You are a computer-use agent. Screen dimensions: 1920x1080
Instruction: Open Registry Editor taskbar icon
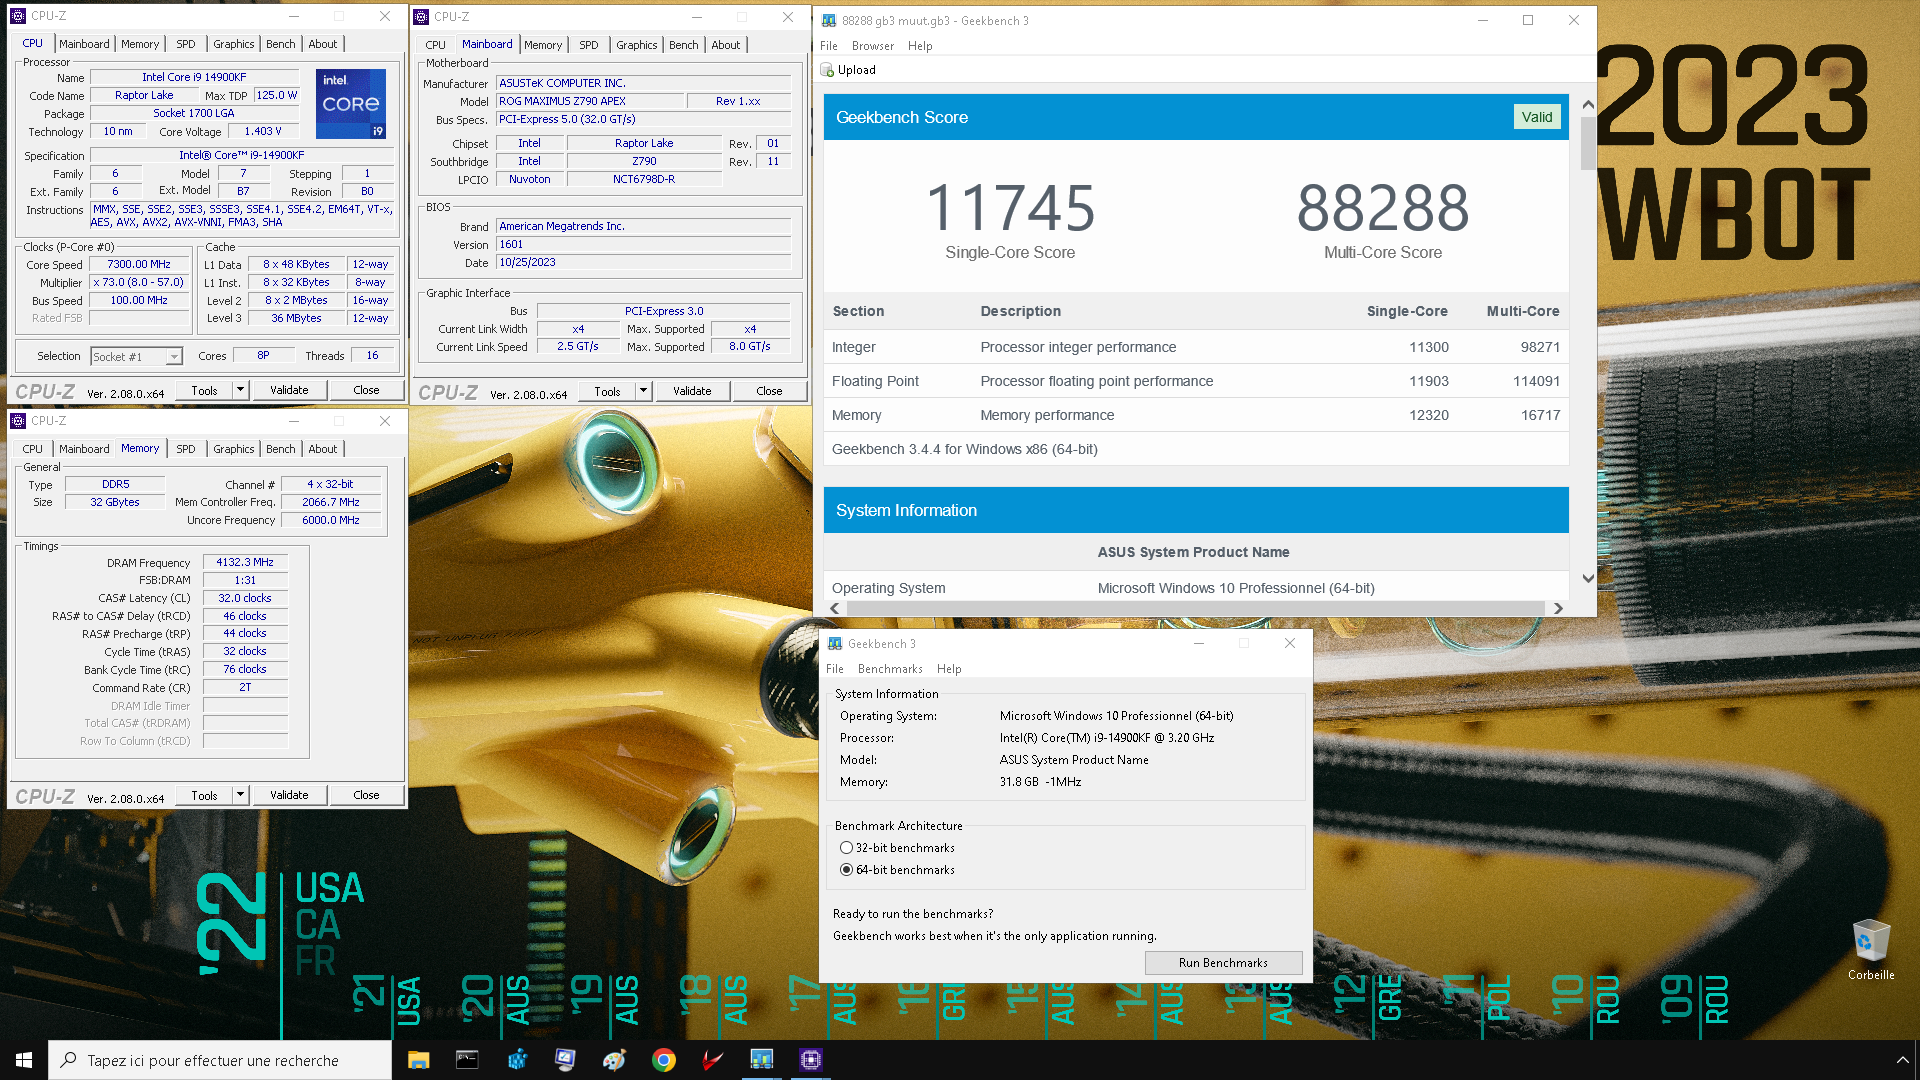coord(516,1060)
